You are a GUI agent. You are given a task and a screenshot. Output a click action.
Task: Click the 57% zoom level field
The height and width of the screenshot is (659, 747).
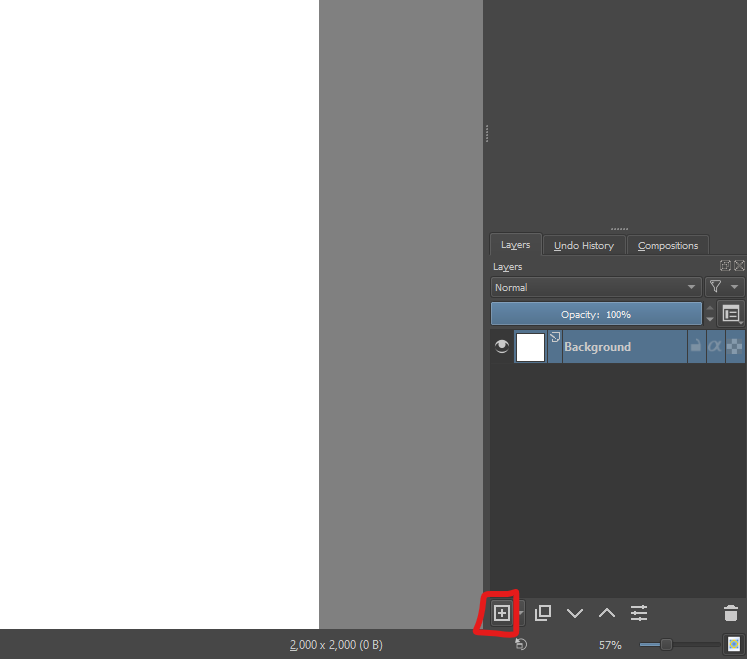610,645
